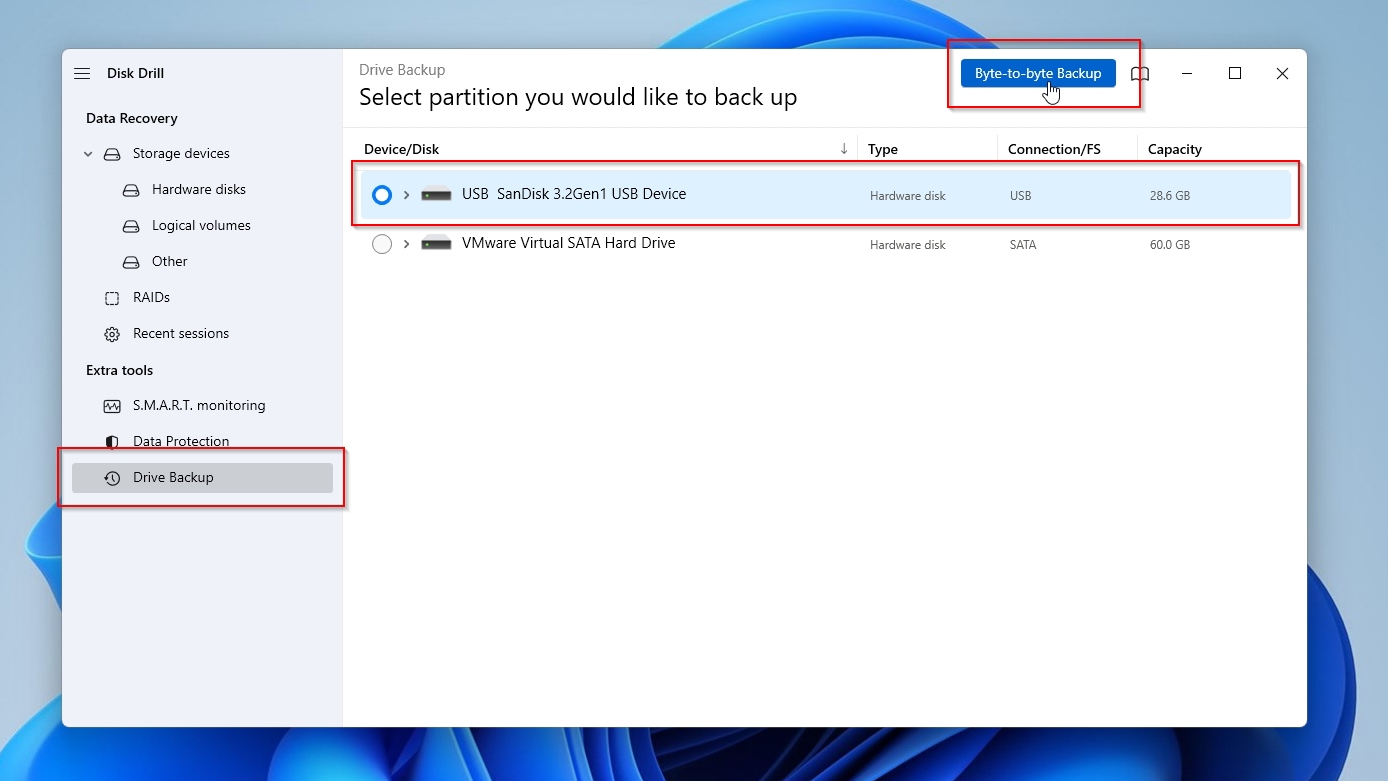Click the Data Recovery section heading
The image size is (1388, 781).
pos(132,118)
